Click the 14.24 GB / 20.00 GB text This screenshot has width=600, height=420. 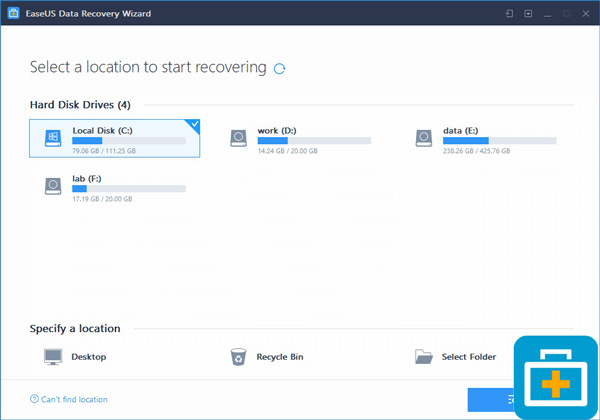(x=287, y=151)
